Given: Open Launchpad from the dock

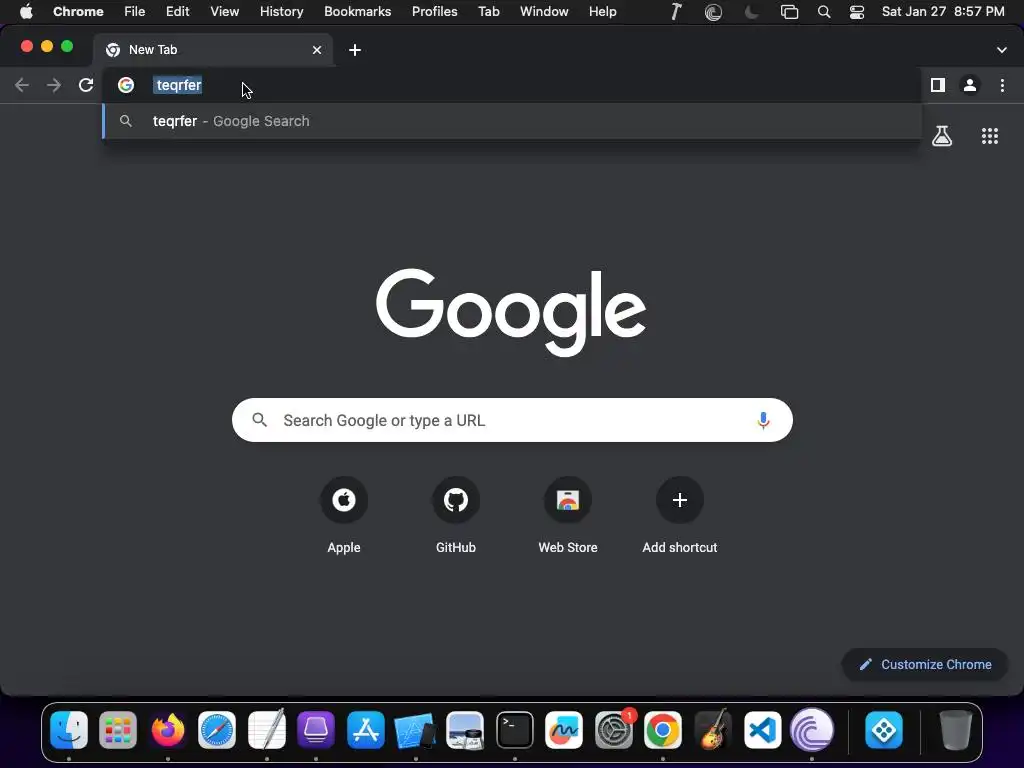Looking at the screenshot, I should pos(118,729).
